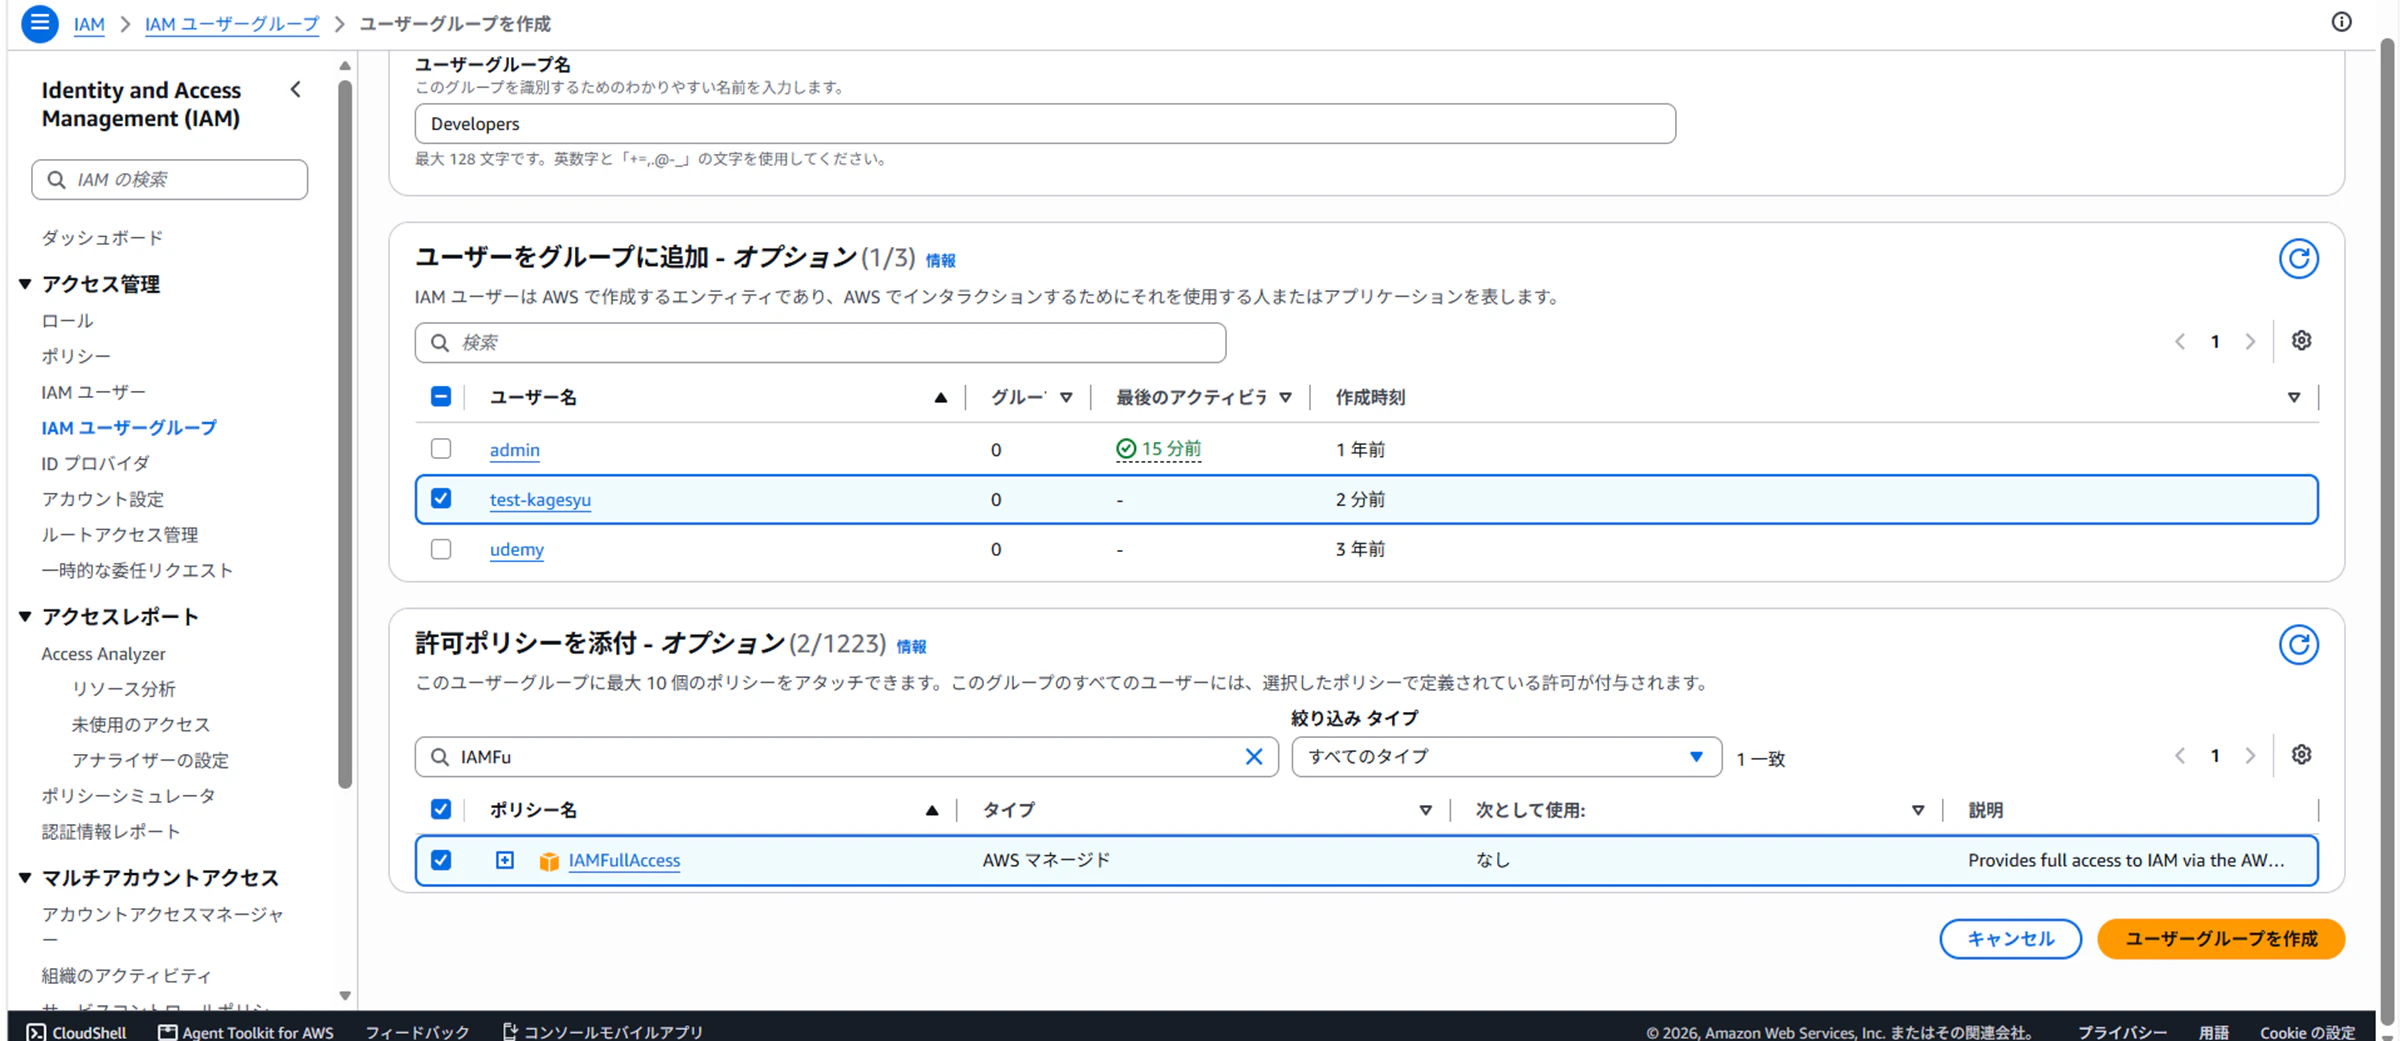Focus the users 検索 search field
The image size is (2402, 1041).
coord(820,343)
